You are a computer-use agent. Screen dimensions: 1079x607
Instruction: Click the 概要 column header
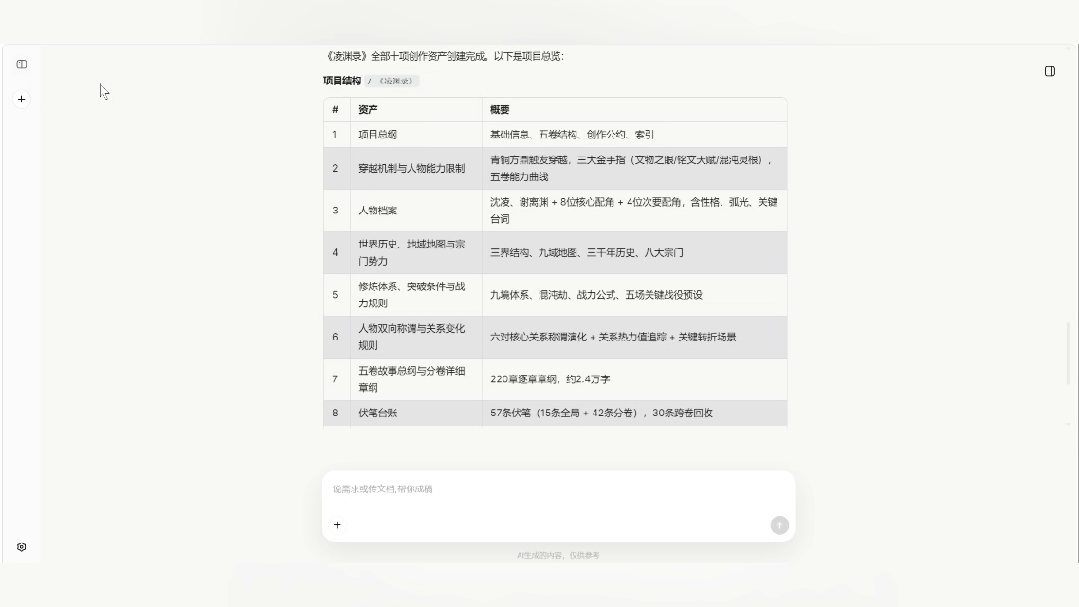(634, 109)
